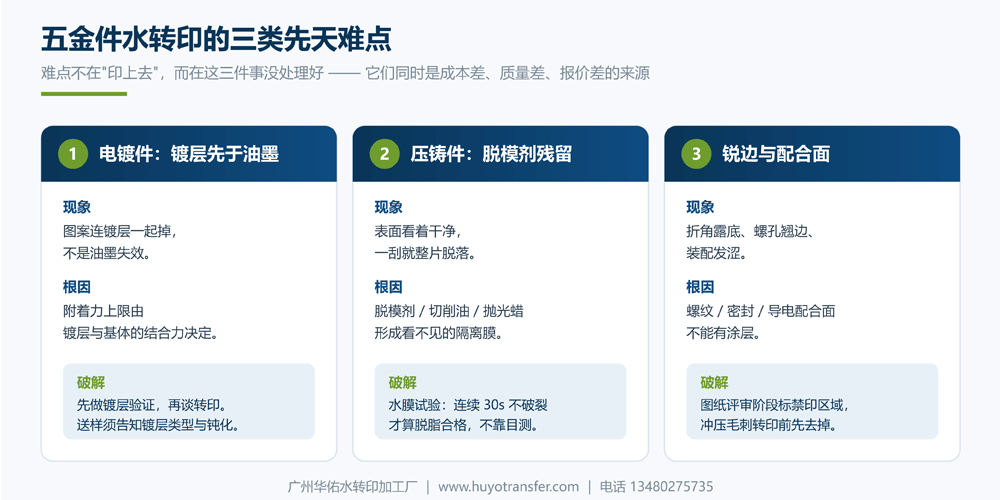Click the text 先做镀层验证，再谈转印。
Screen dimensions: 1000x500
click(x=152, y=405)
